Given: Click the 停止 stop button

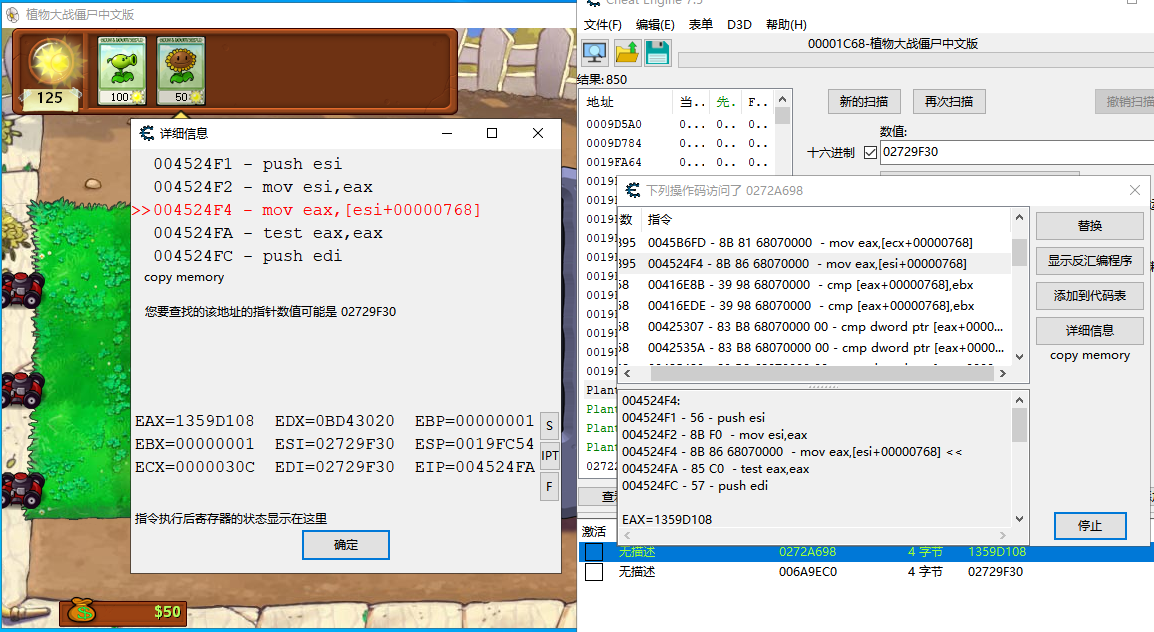Looking at the screenshot, I should coord(1089,526).
